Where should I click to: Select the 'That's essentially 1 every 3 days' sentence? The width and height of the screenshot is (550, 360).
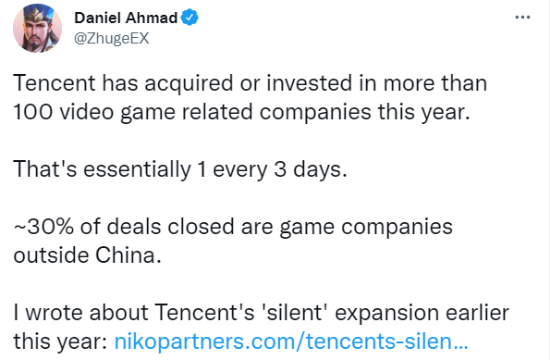coord(180,169)
